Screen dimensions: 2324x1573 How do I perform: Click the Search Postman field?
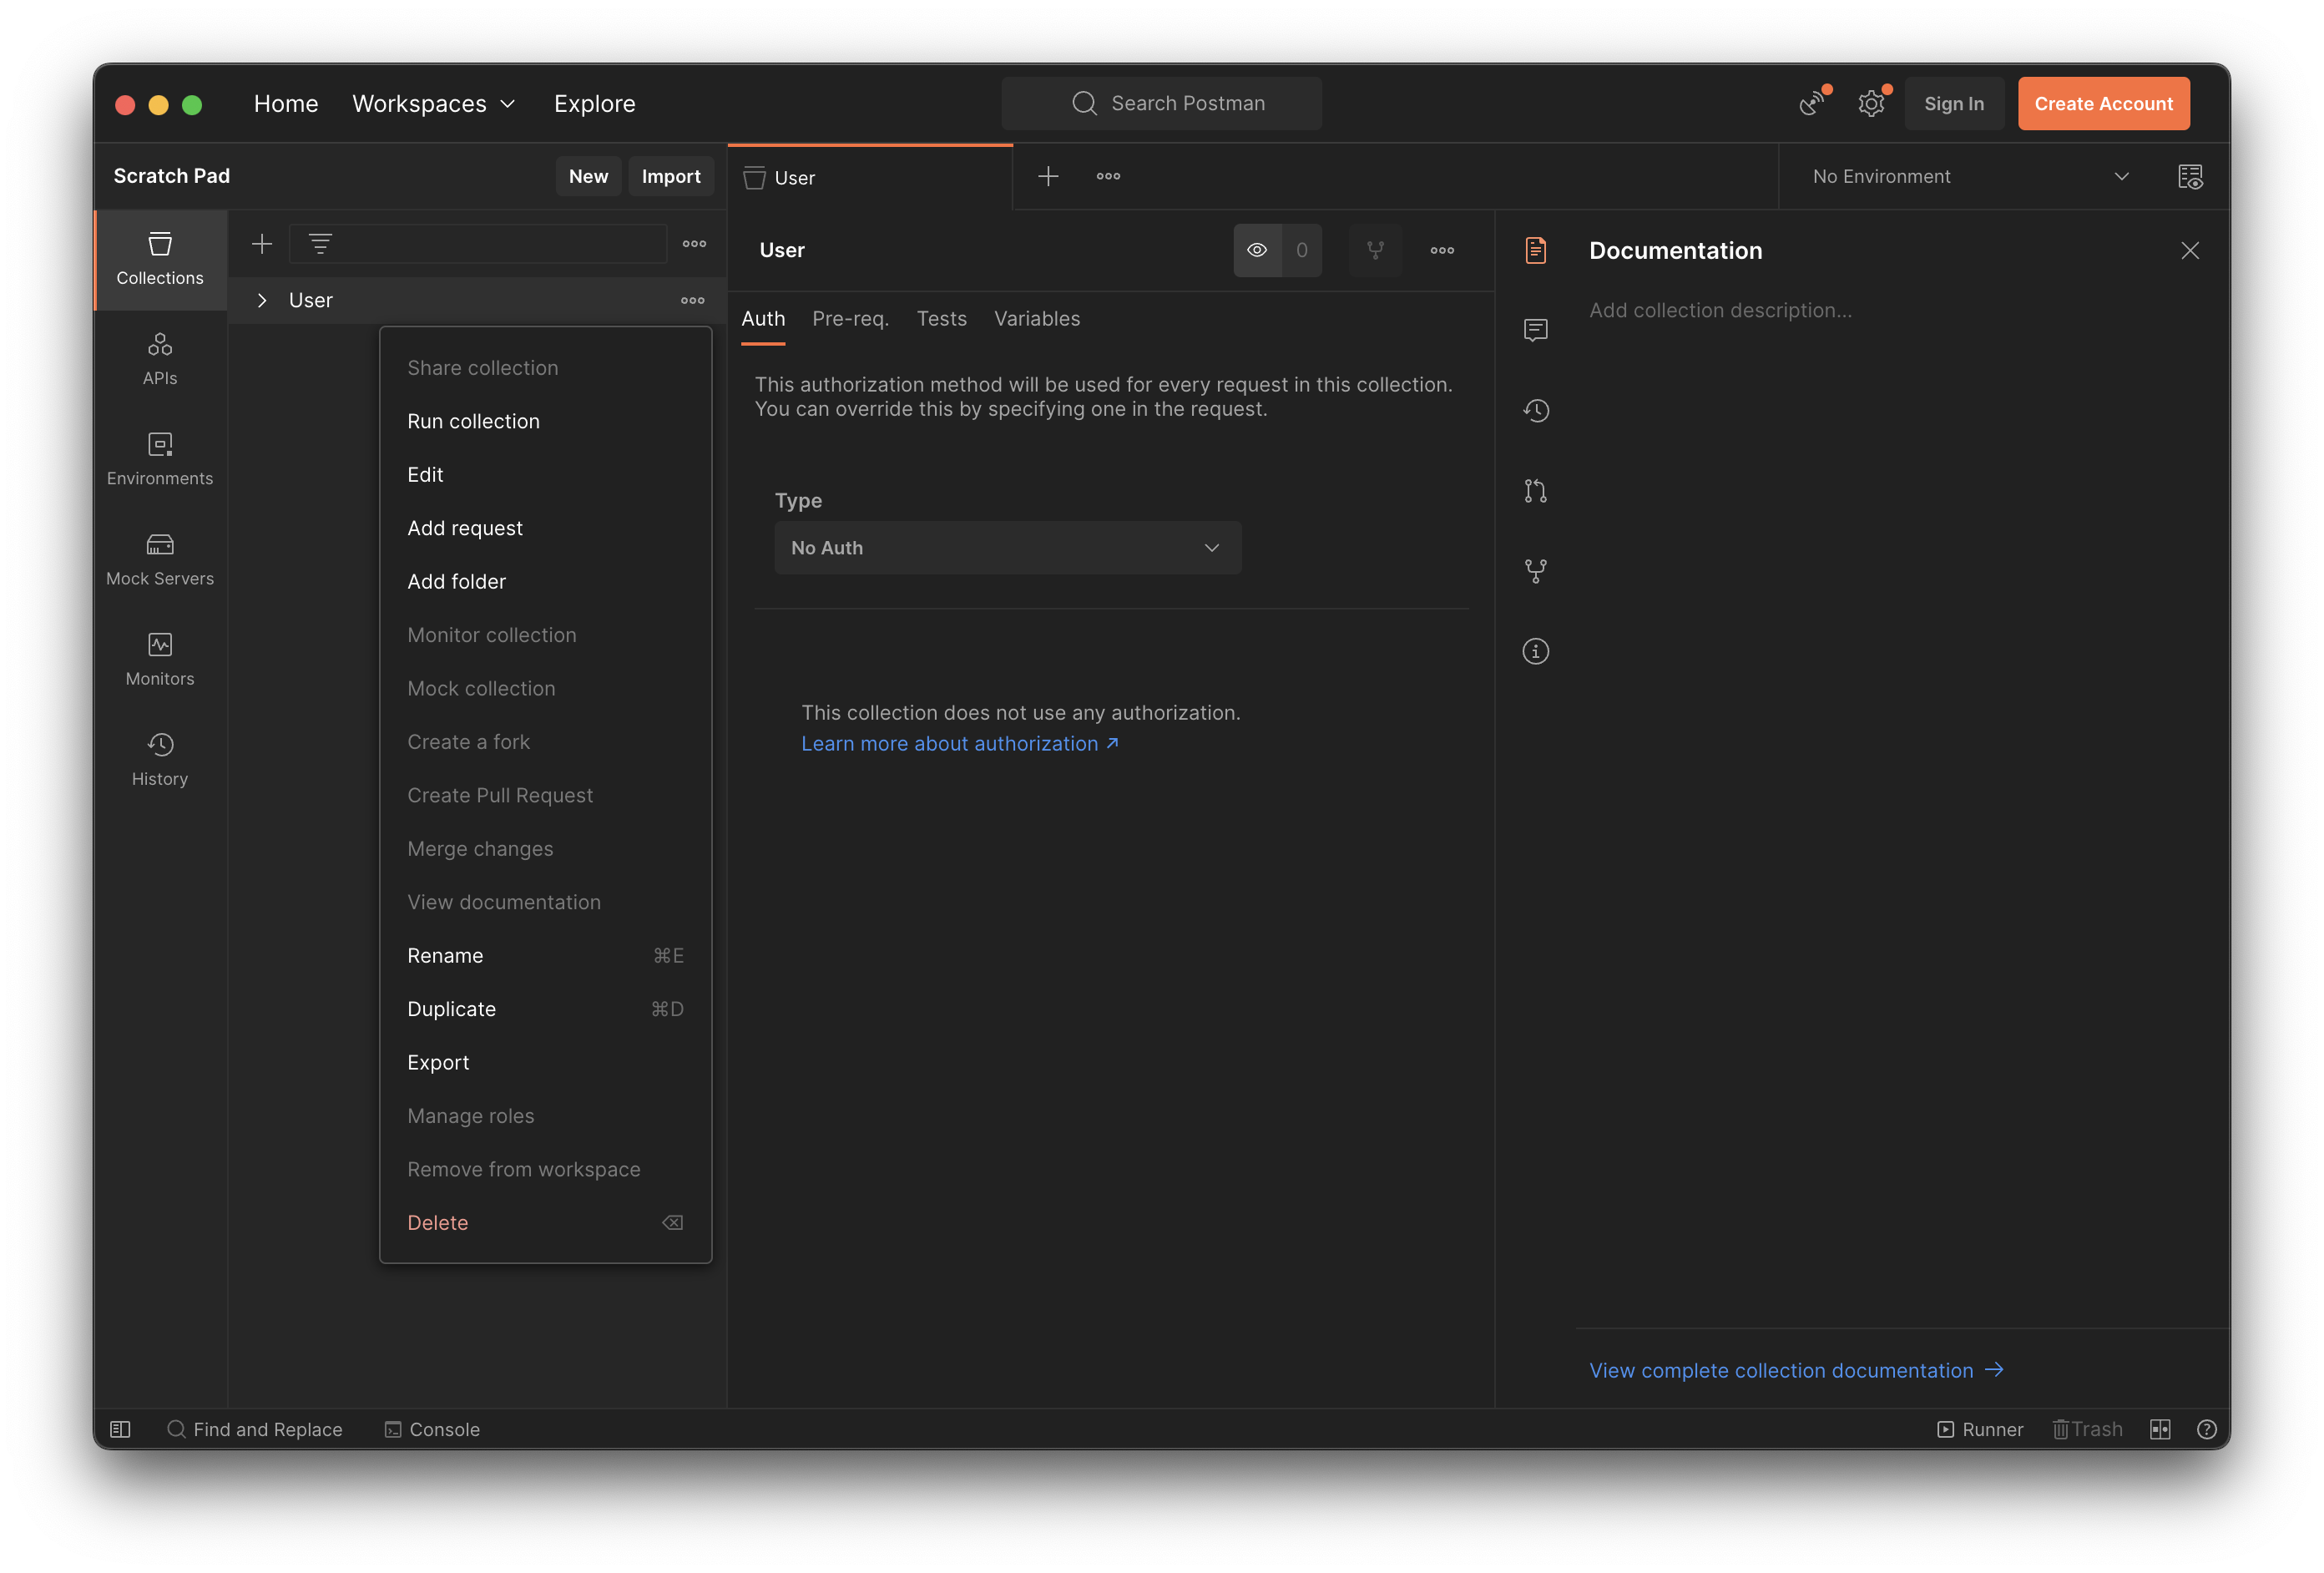(1161, 103)
